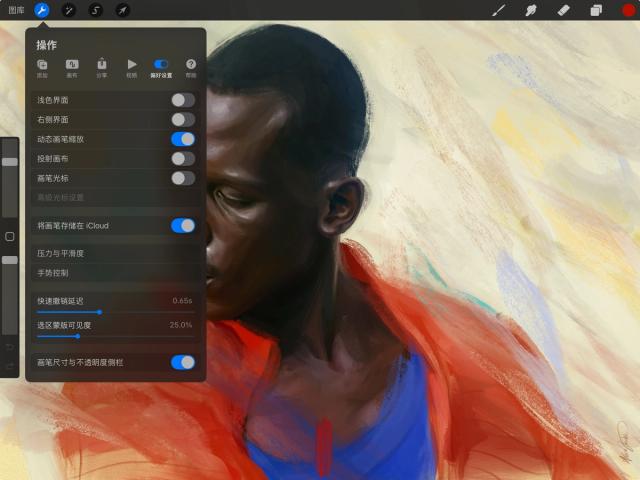Return to the 图库 gallery
Image resolution: width=640 pixels, height=480 pixels.
[16, 10]
